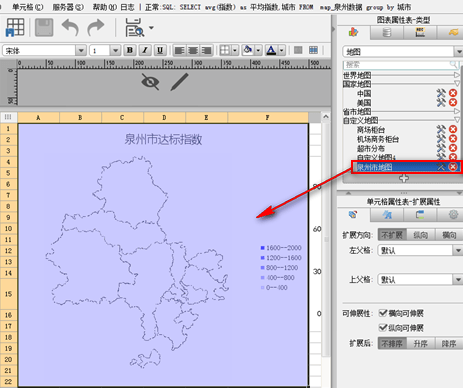463x388 pixels.
Task: Toggle 纵向可伸展 checkbox
Action: click(383, 328)
